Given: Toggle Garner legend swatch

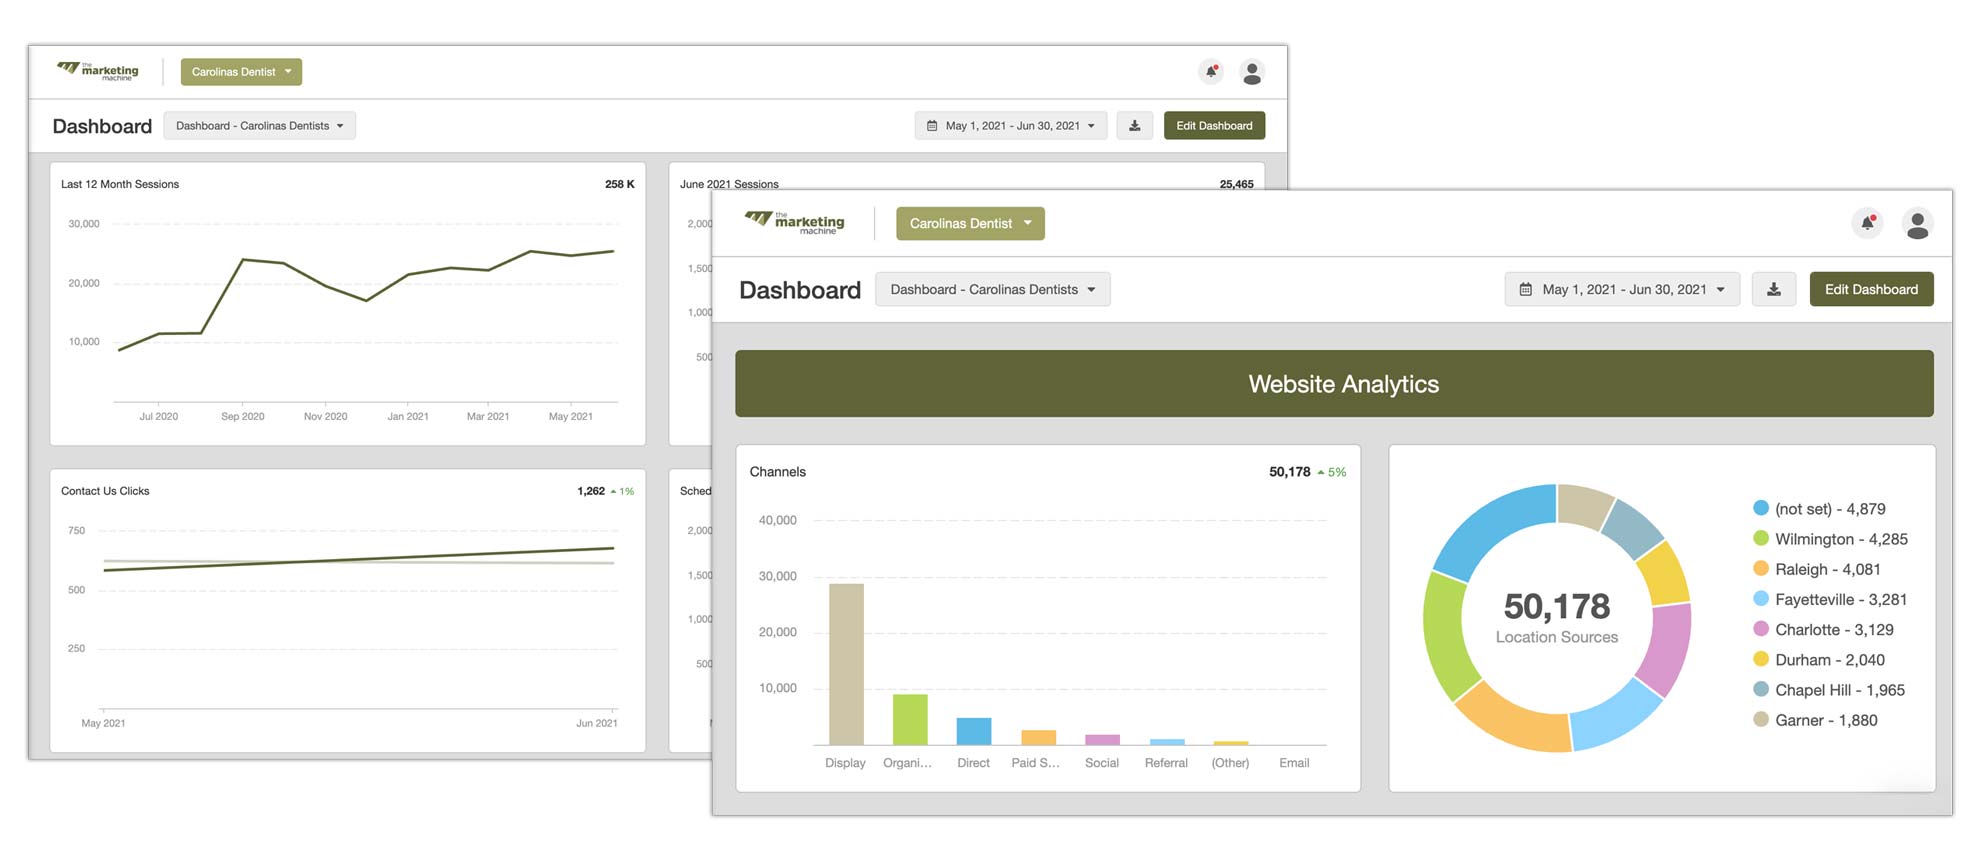Looking at the screenshot, I should click(x=1761, y=719).
